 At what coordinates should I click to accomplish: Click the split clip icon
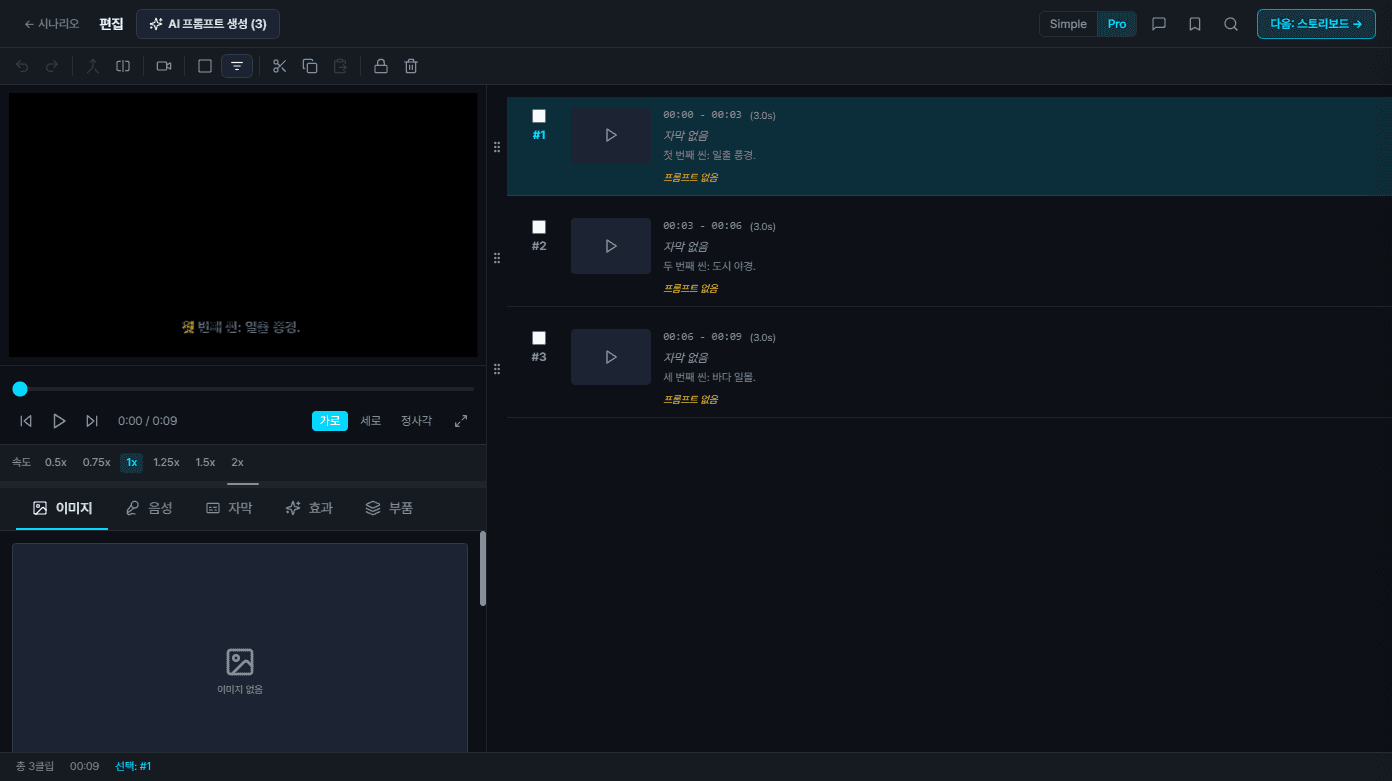[123, 66]
